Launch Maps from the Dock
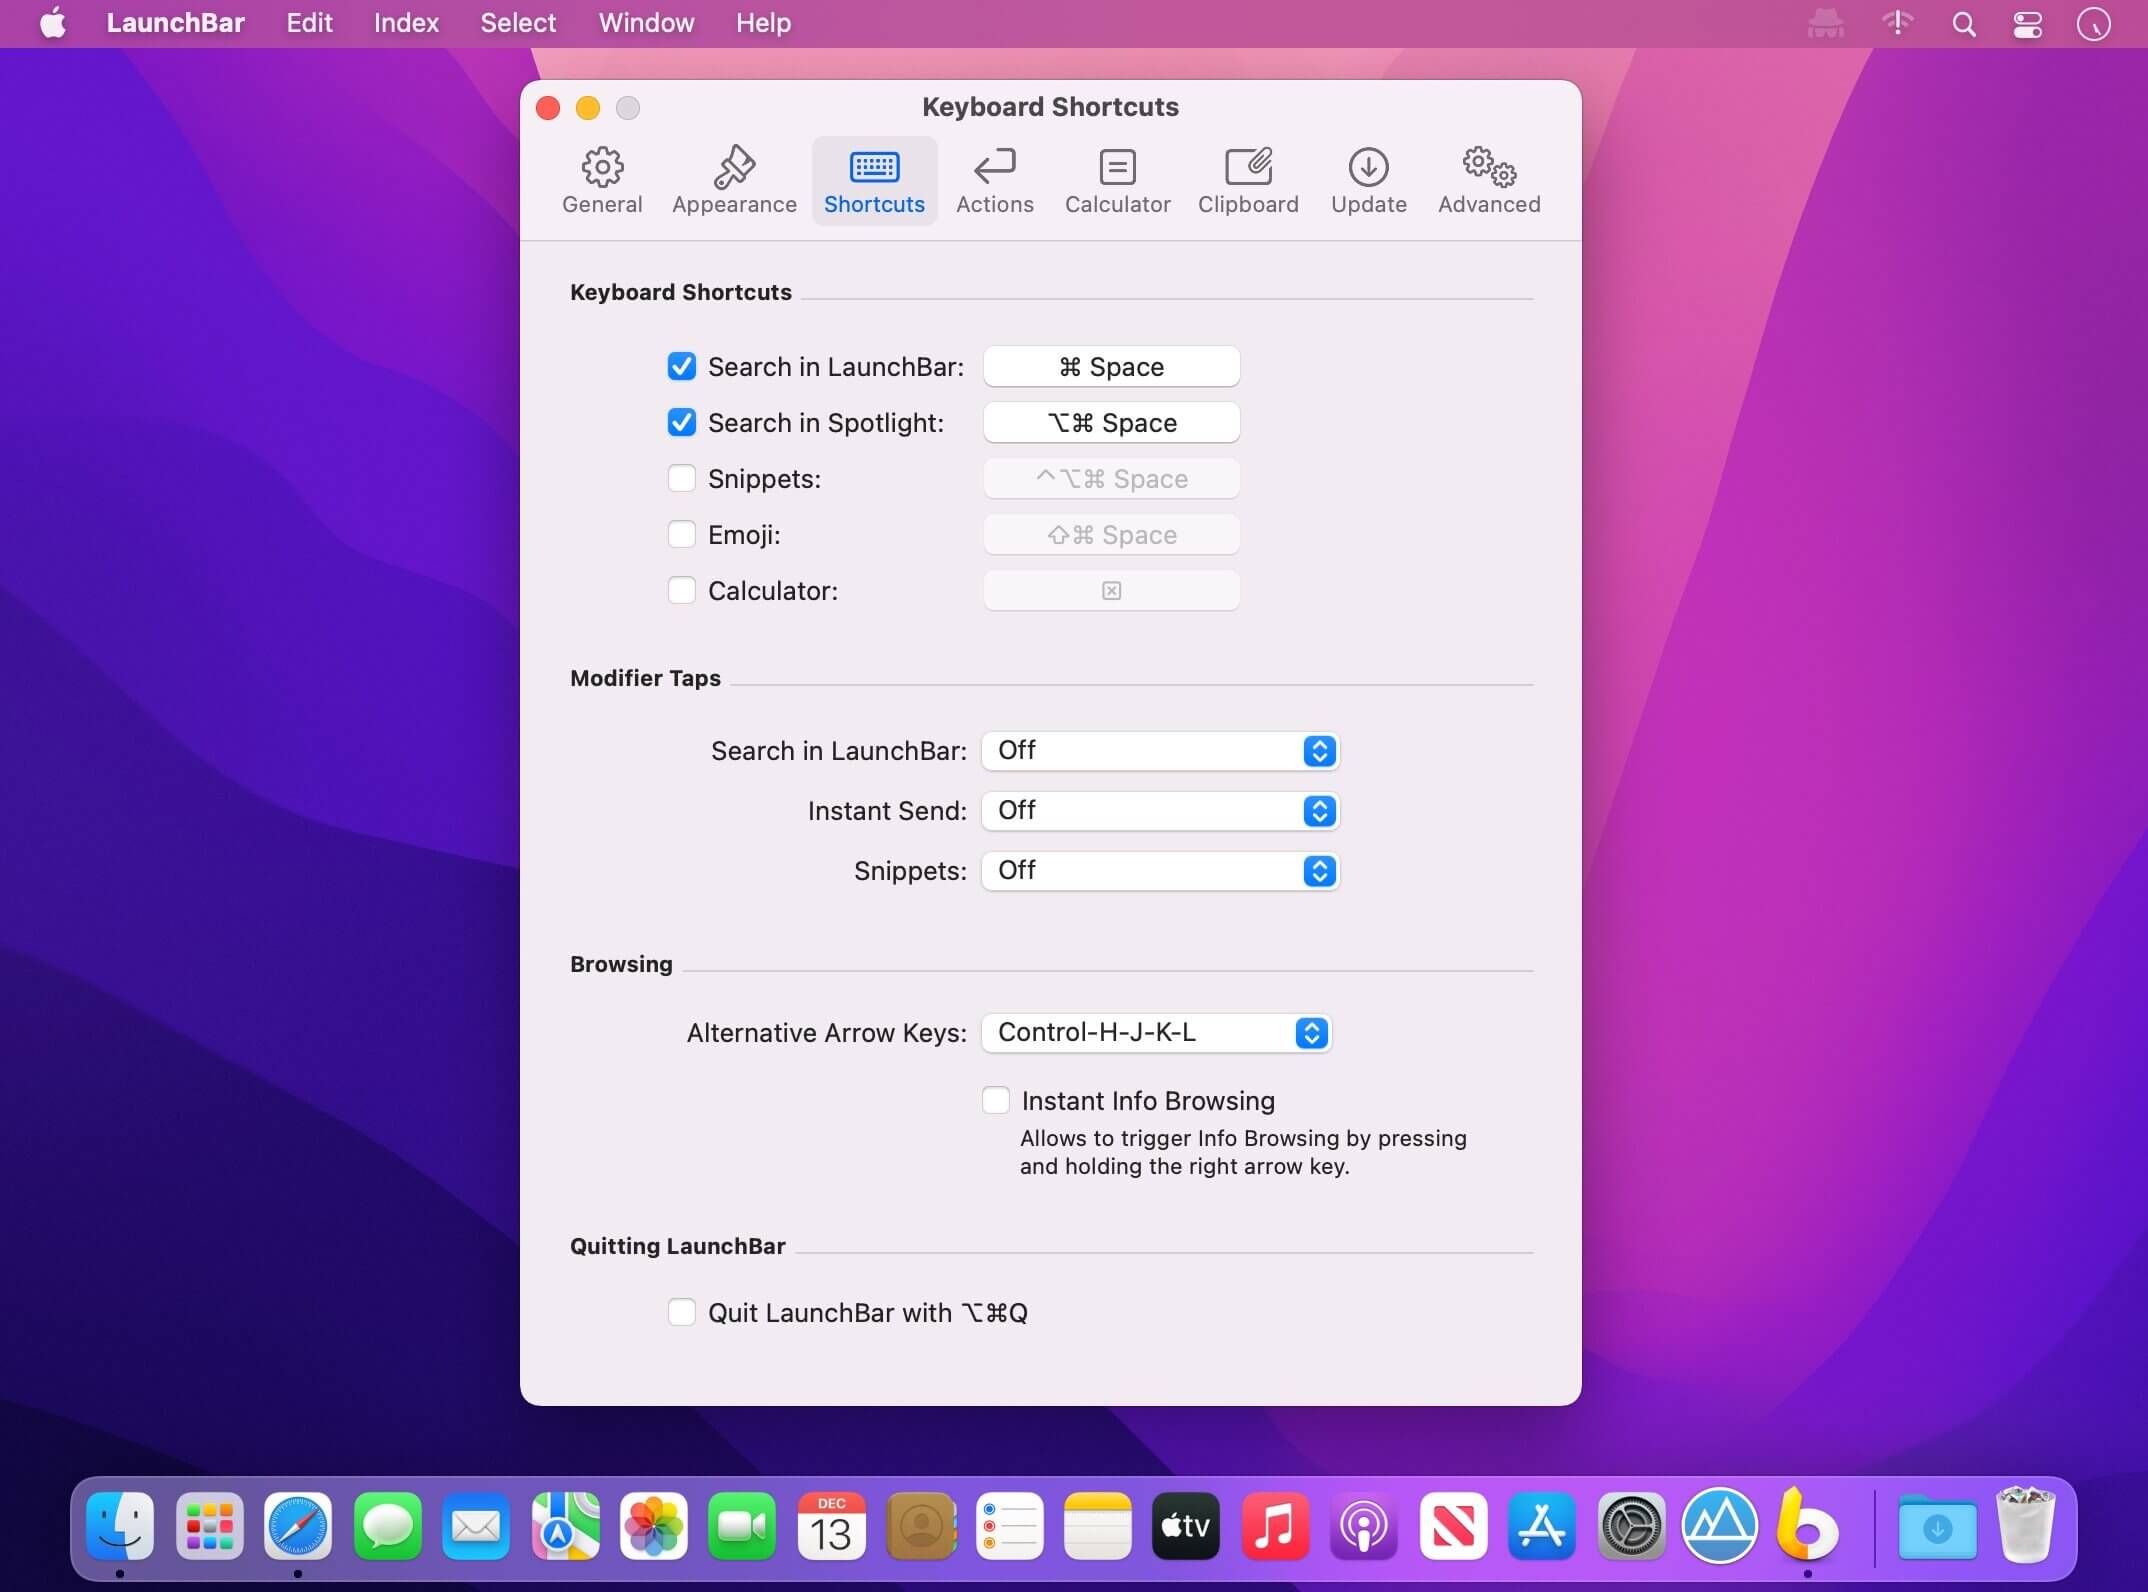Image resolution: width=2148 pixels, height=1592 pixels. click(x=565, y=1526)
